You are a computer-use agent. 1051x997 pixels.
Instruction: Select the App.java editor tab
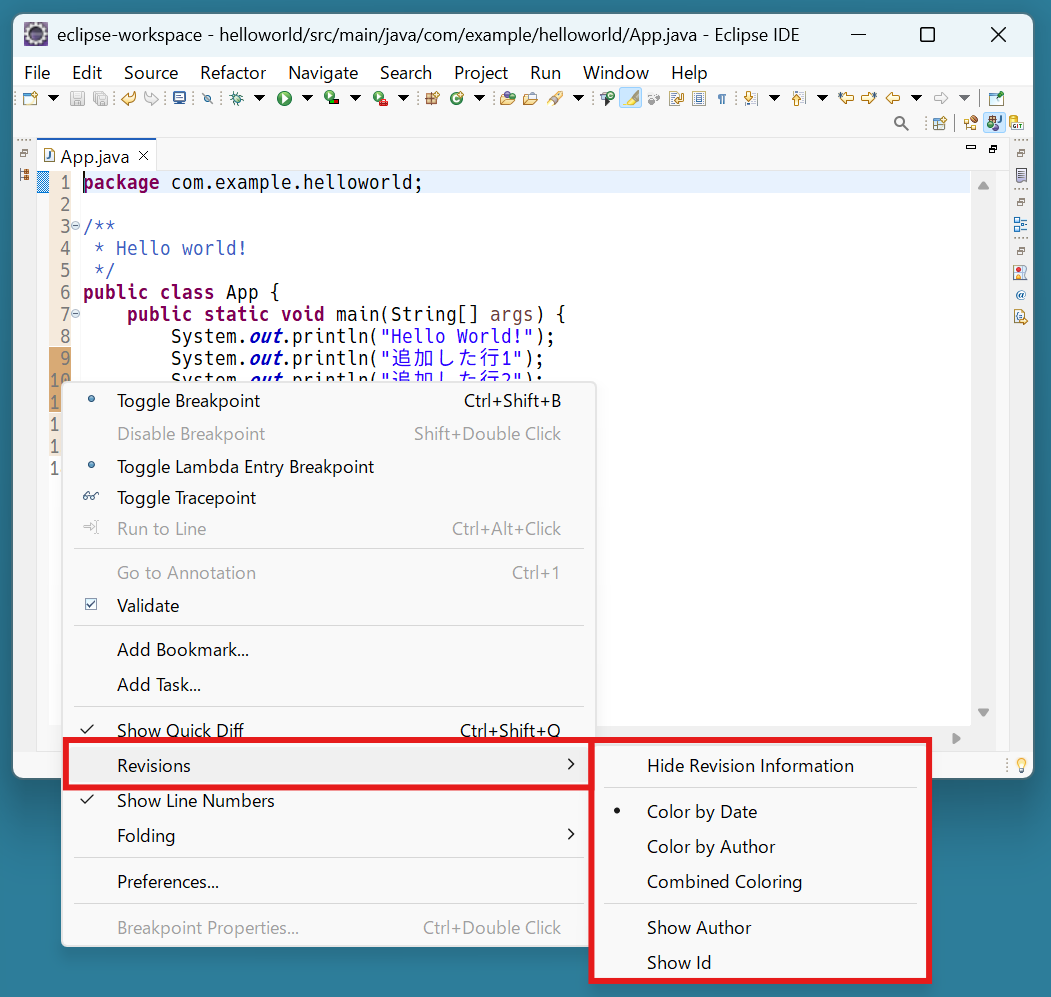point(96,155)
